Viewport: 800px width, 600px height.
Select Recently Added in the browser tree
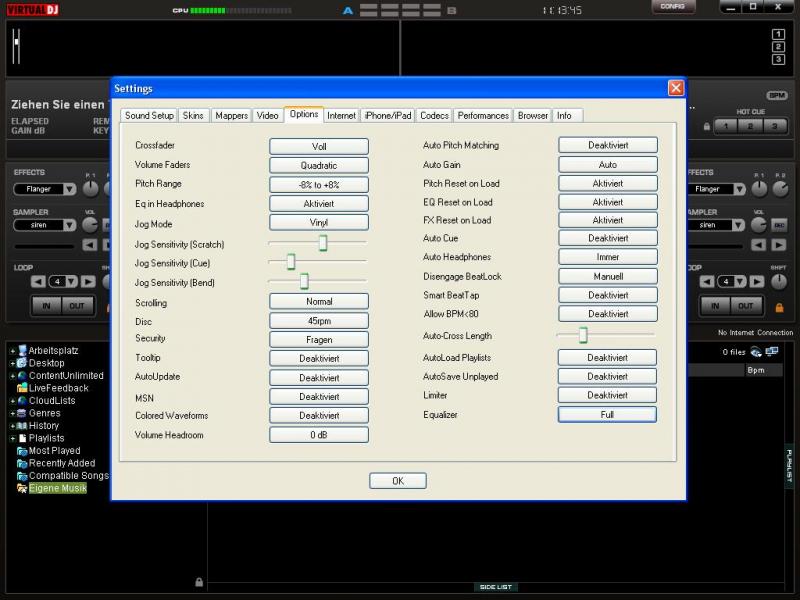pos(62,463)
